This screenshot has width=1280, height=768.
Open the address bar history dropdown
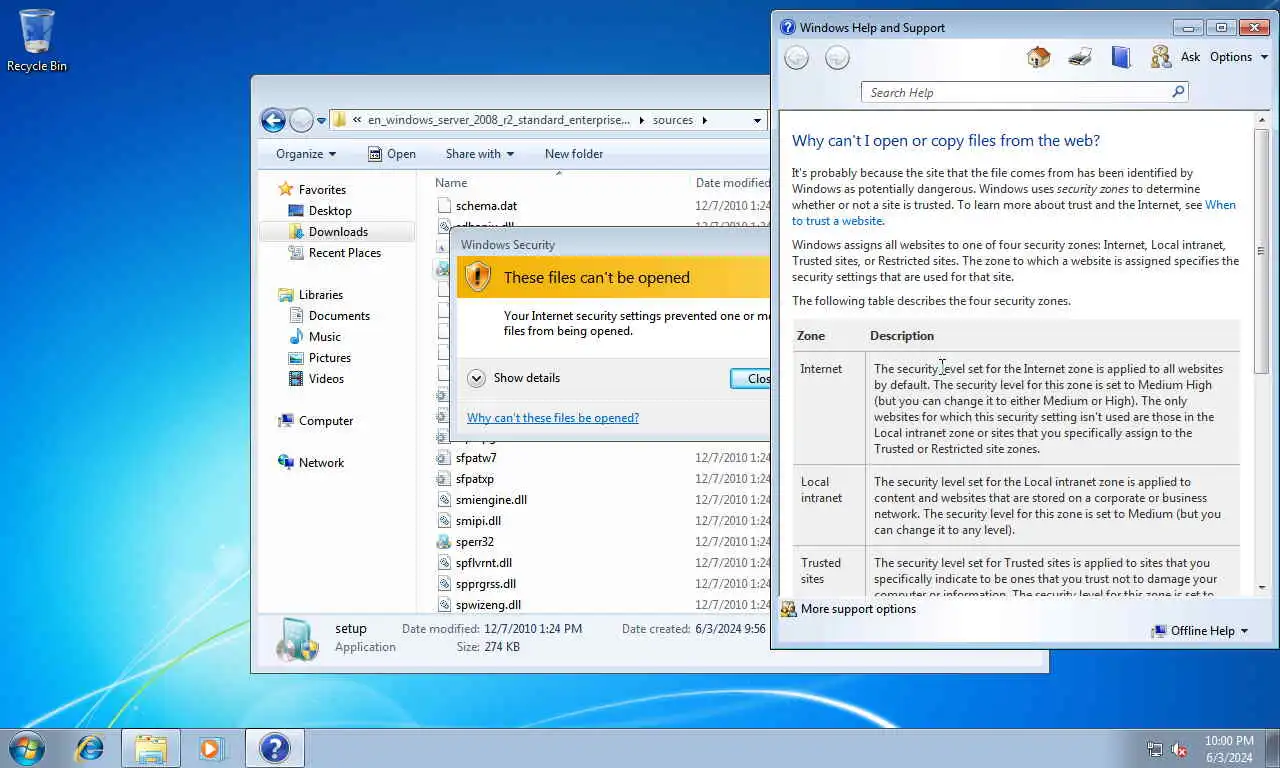757,120
